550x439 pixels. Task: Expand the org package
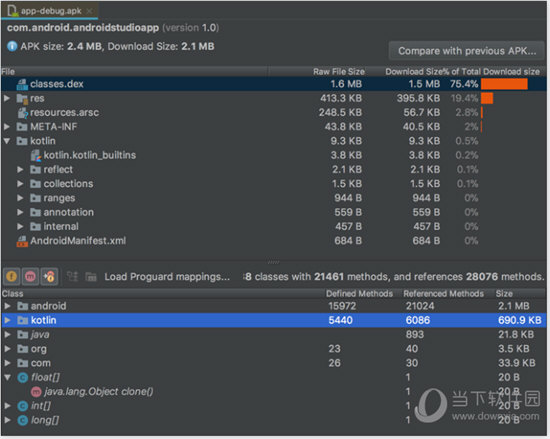7,349
